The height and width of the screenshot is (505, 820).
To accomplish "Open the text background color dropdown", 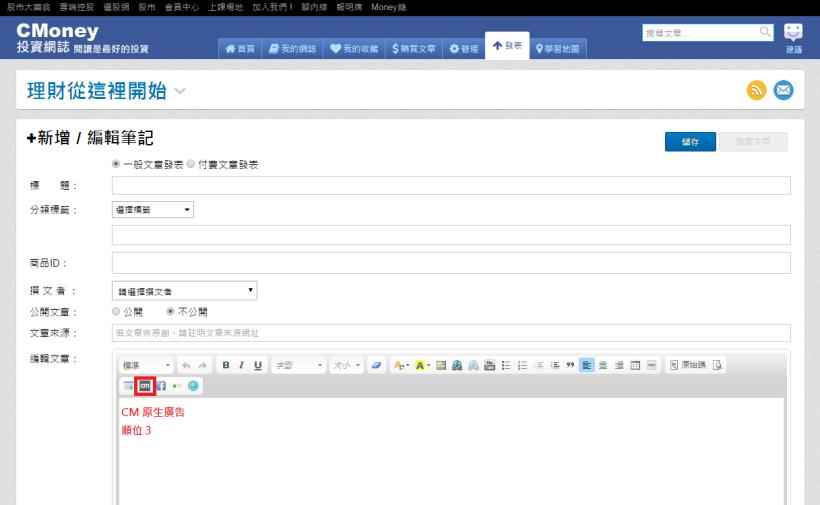I will coord(422,365).
